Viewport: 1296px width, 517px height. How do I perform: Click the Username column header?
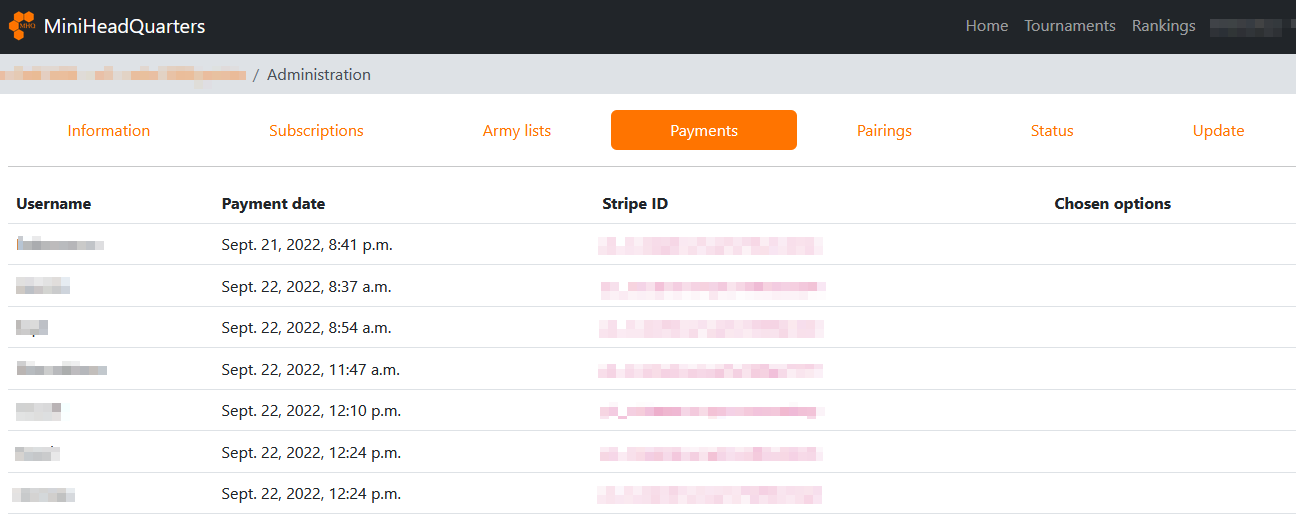click(x=54, y=204)
